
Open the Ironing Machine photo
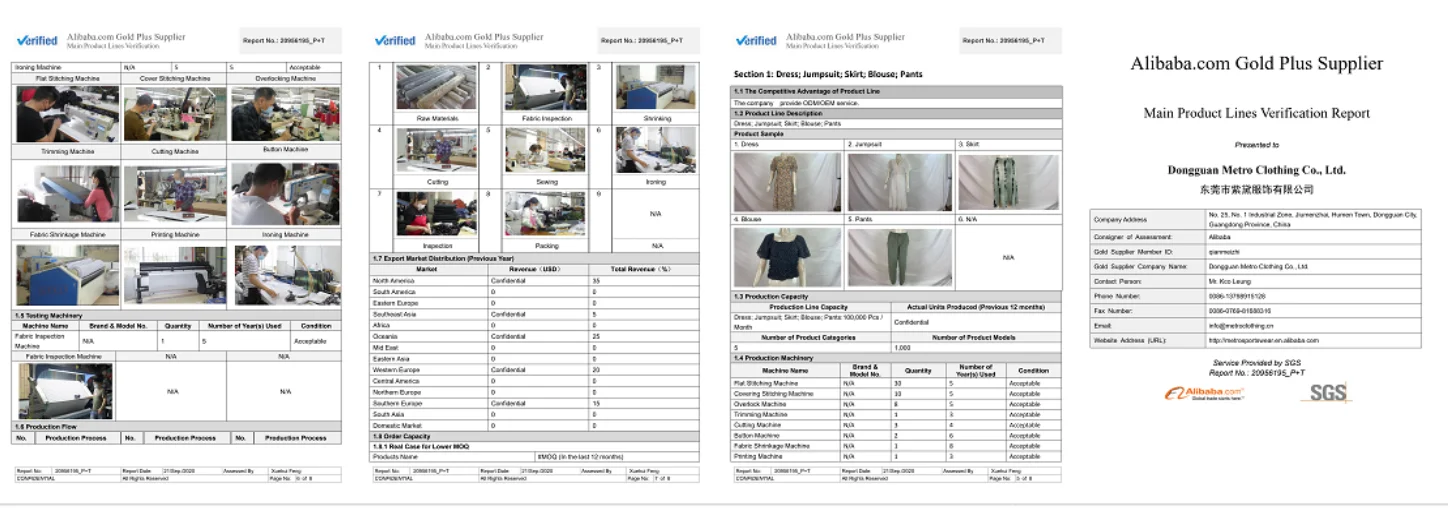click(x=286, y=275)
